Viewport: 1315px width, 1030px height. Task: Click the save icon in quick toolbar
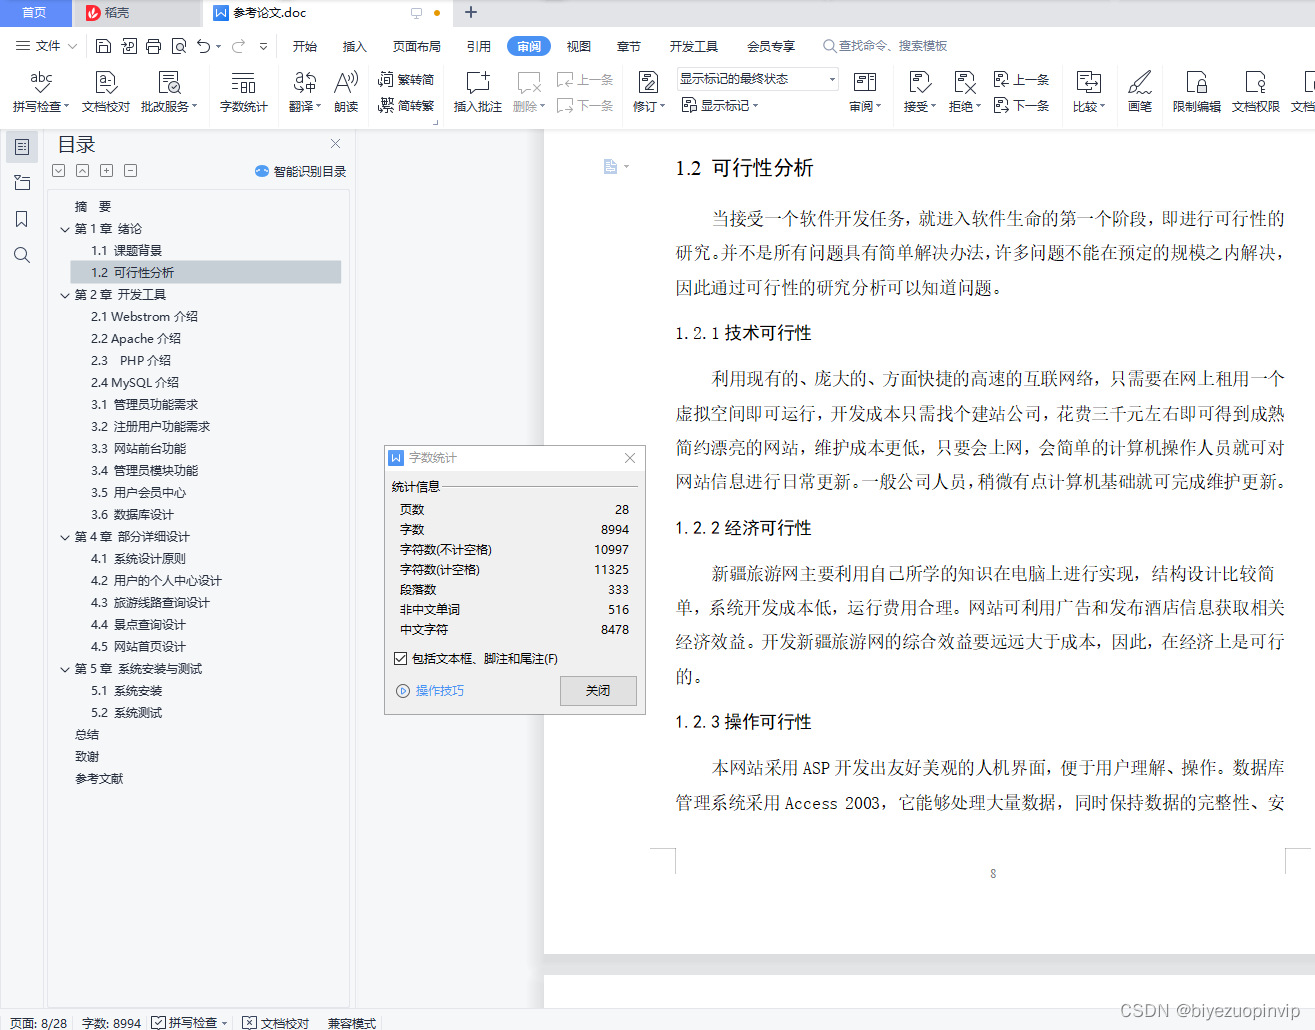[103, 46]
